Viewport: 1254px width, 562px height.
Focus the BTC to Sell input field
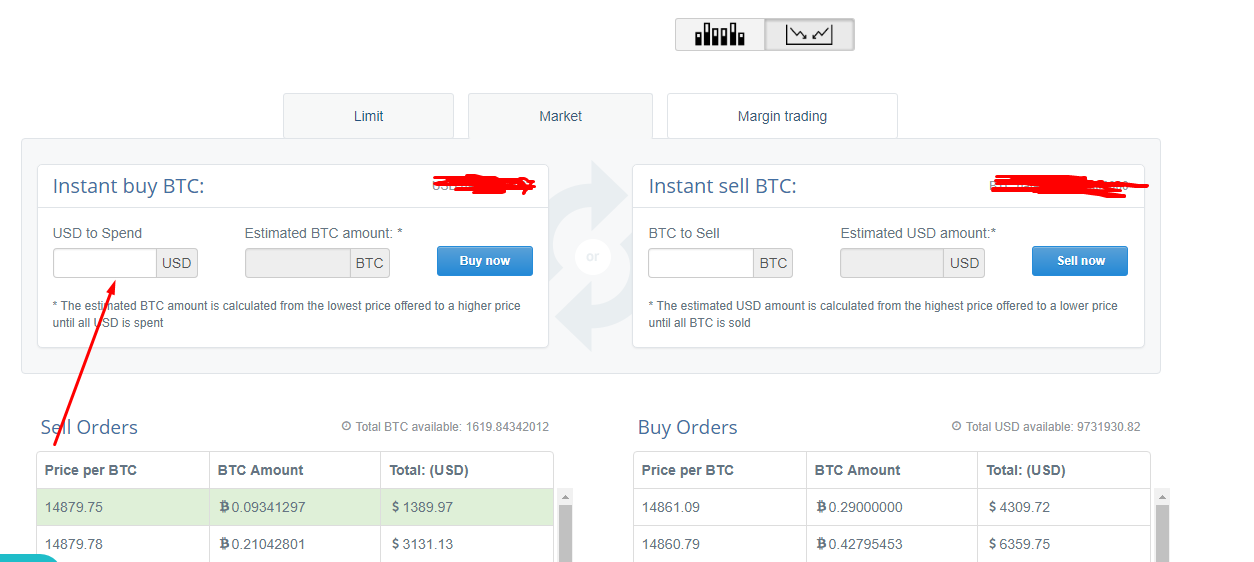tap(701, 263)
